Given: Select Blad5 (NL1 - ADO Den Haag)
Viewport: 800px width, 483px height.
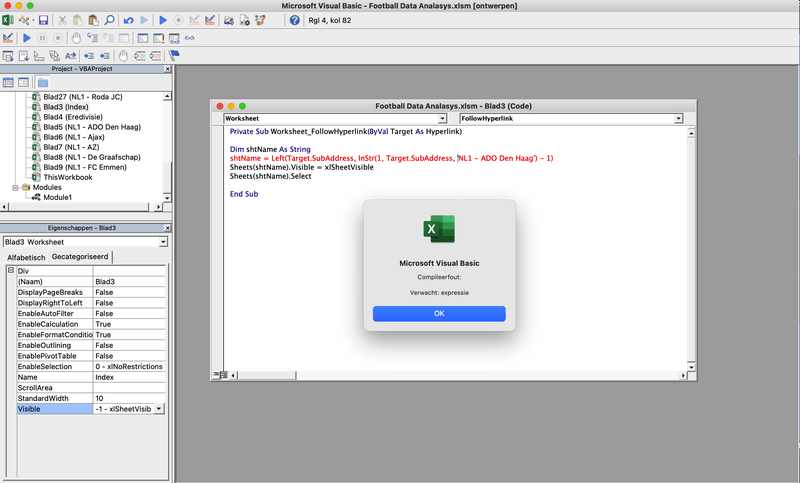Looking at the screenshot, I should (92, 127).
